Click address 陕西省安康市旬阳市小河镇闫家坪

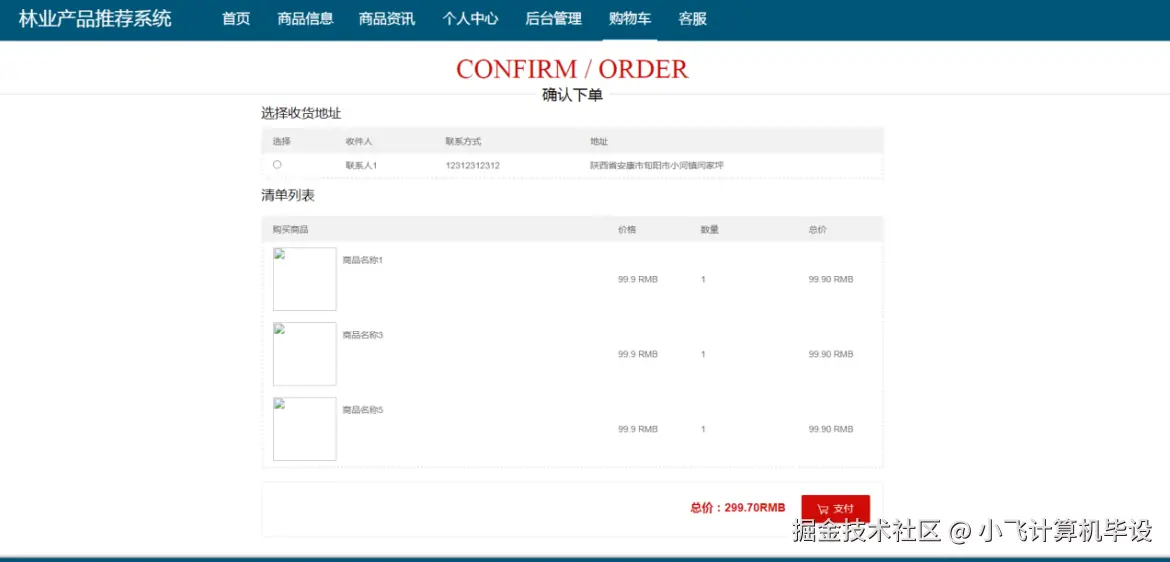(x=657, y=165)
